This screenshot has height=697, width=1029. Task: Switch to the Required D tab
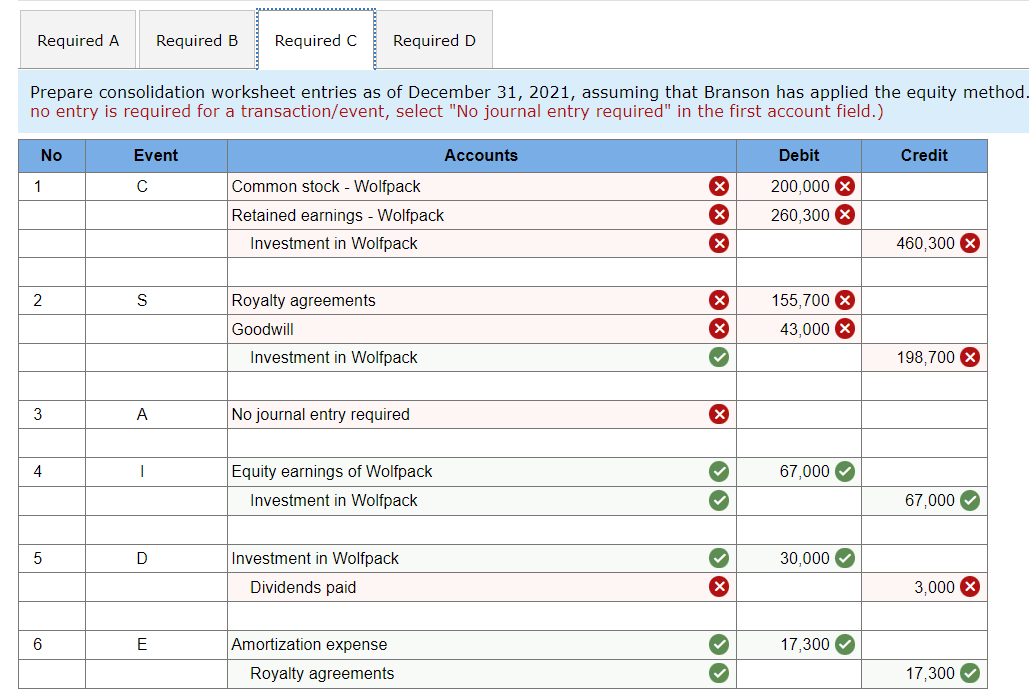434,40
